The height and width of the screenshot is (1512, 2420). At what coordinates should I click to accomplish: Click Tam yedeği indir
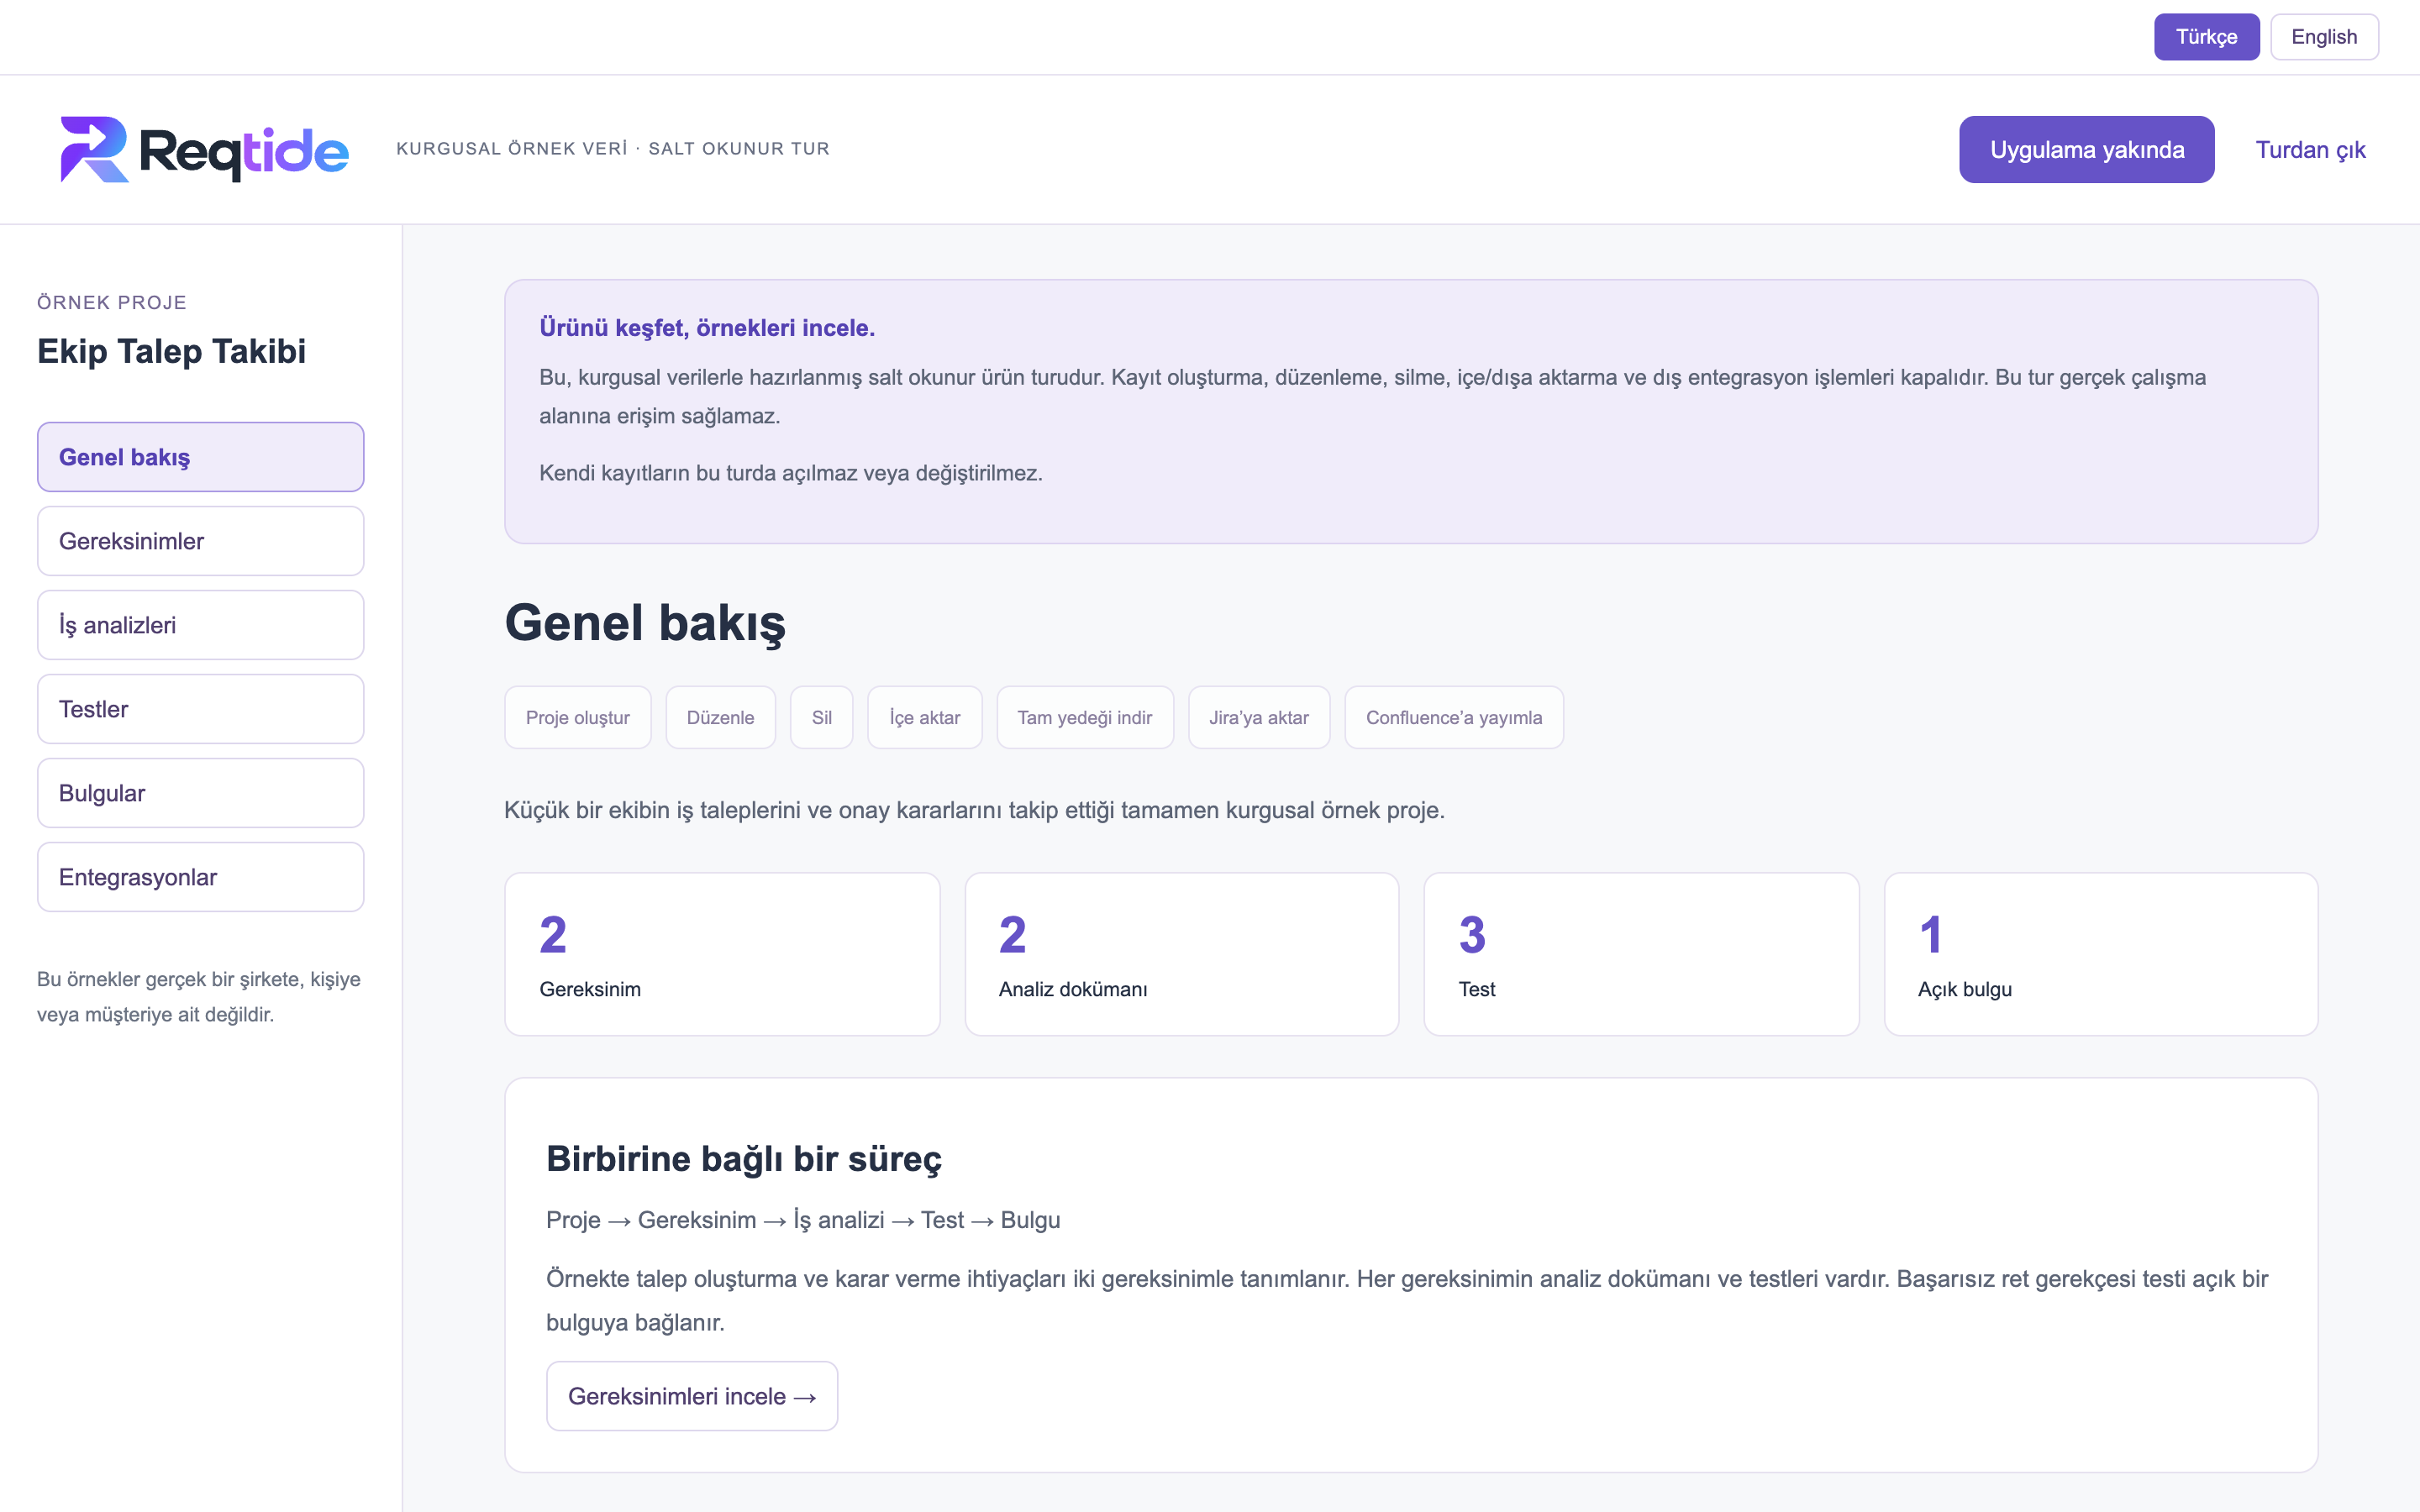click(x=1085, y=717)
